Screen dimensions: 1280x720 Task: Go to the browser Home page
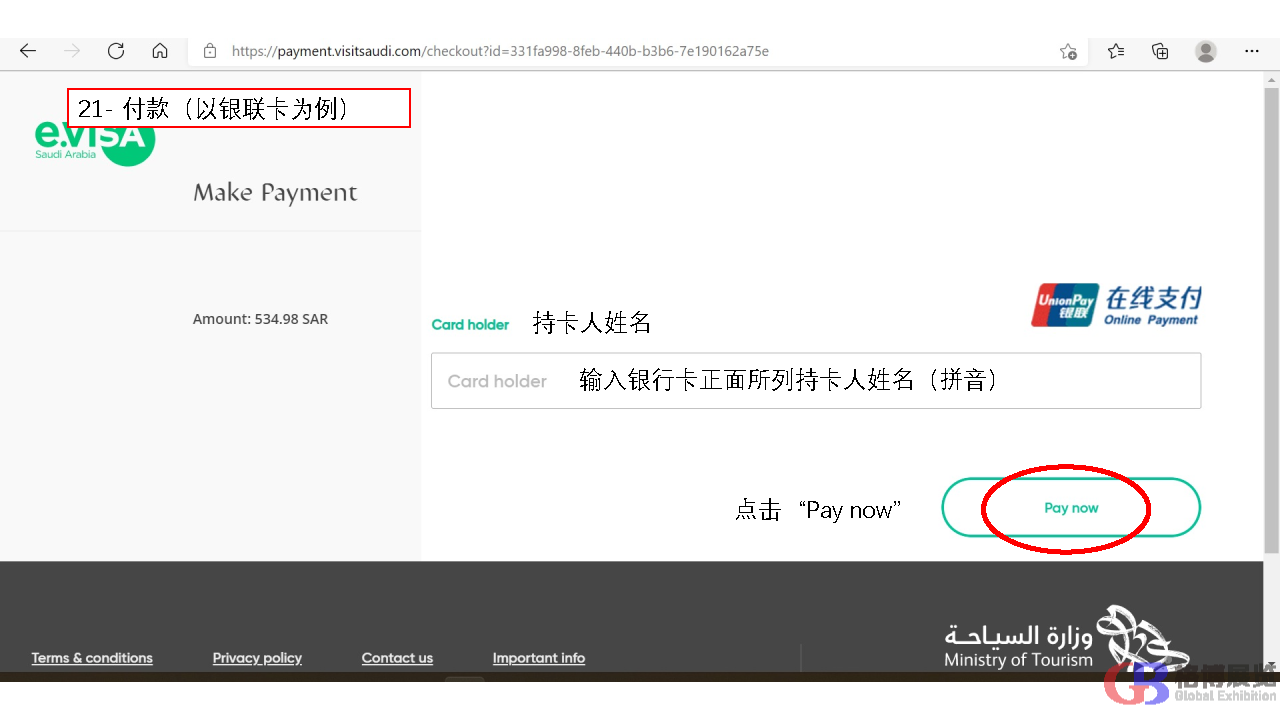coord(160,51)
